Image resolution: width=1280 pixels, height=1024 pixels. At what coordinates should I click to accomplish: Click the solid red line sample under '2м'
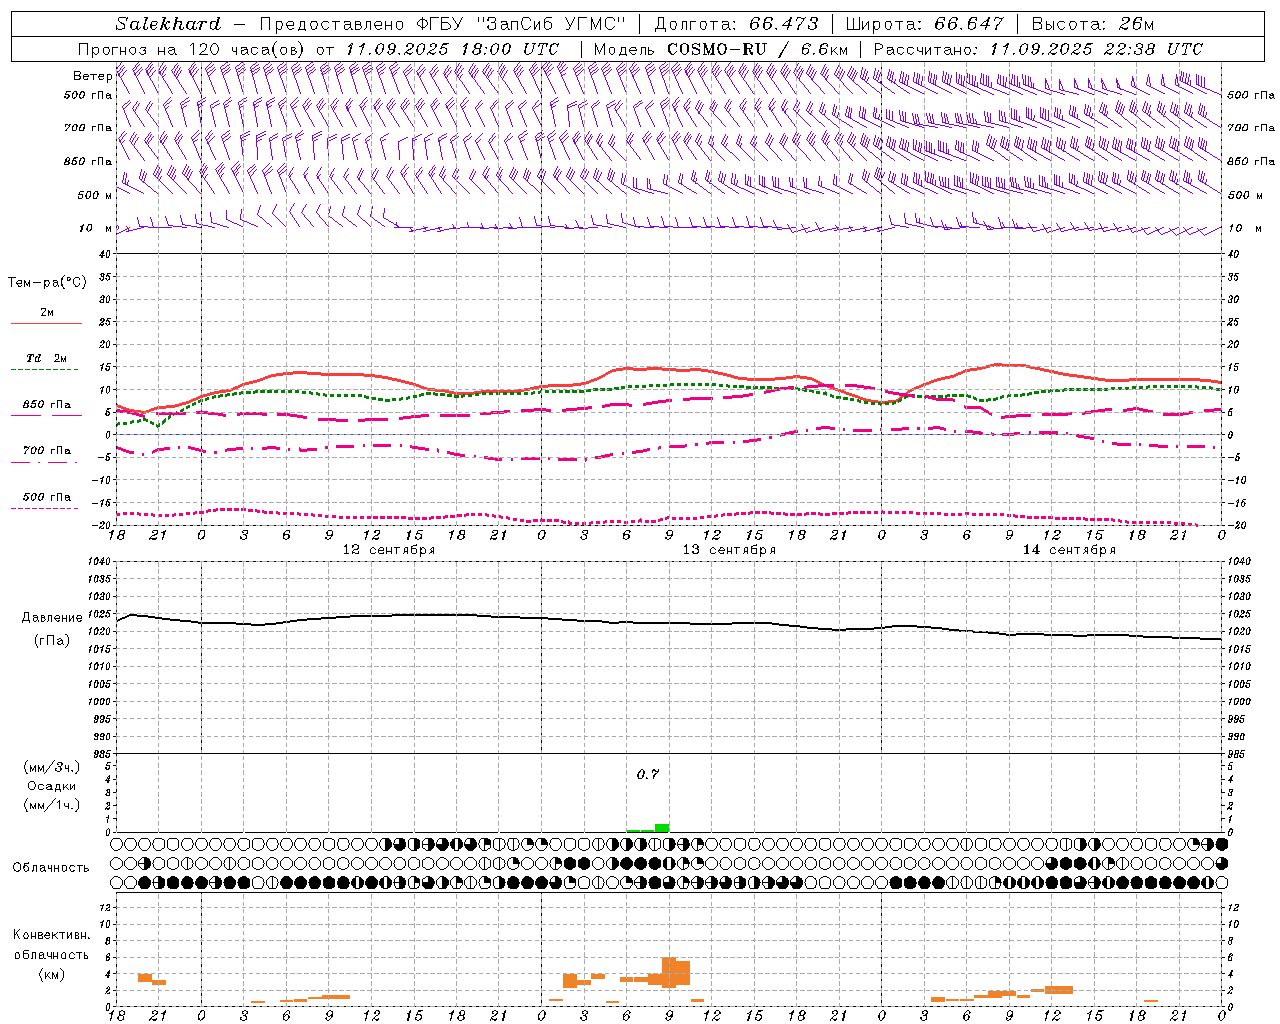click(x=46, y=324)
